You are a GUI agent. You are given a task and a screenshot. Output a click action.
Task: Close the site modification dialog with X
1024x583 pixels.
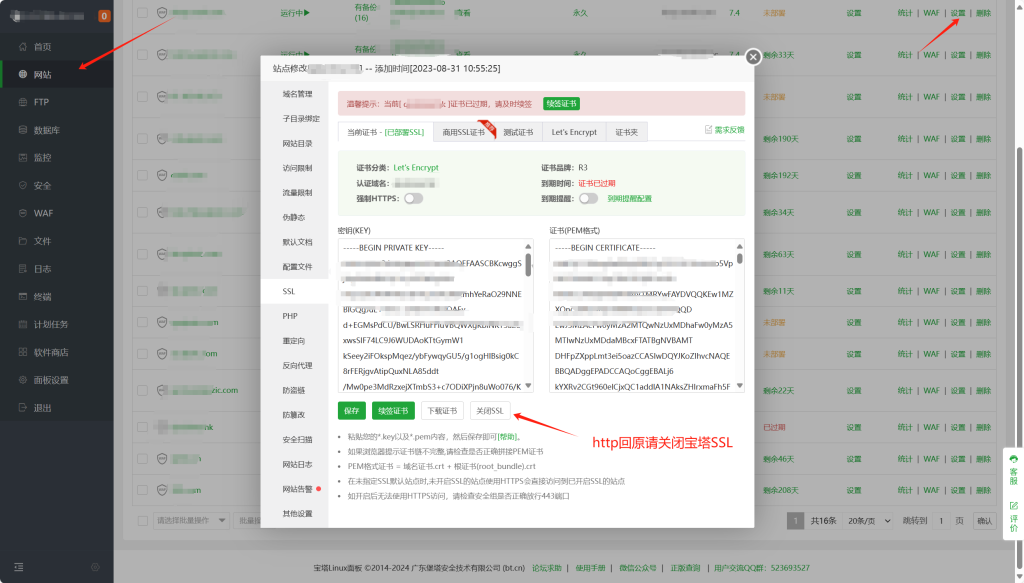pyautogui.click(x=753, y=57)
